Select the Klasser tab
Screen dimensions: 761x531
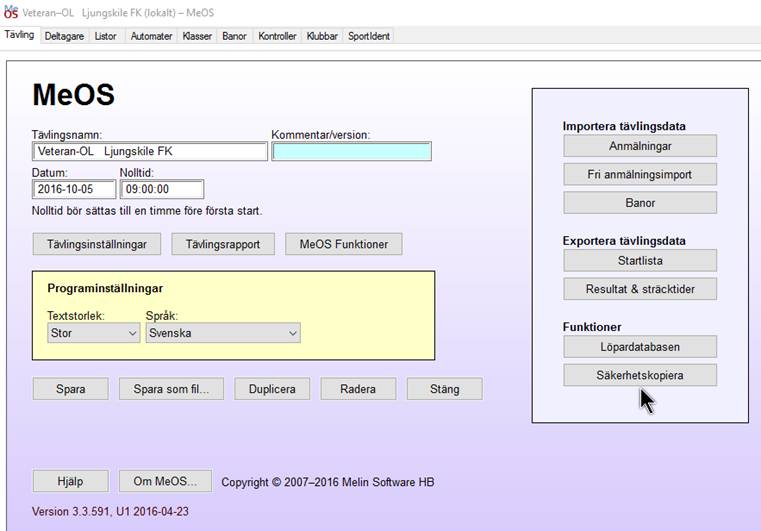pyautogui.click(x=197, y=36)
